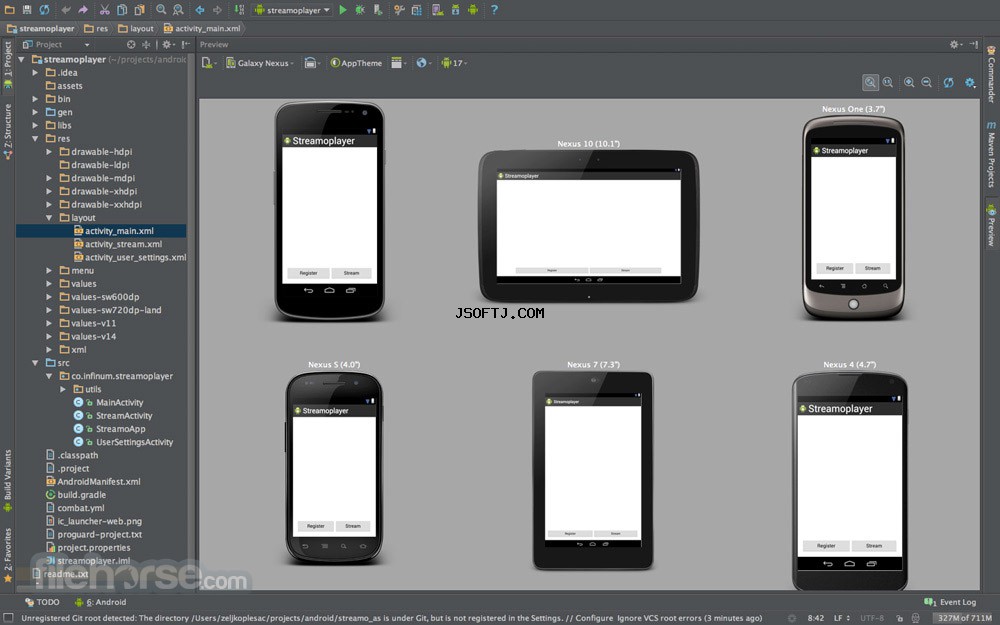Collapse the res folder
Viewport: 1000px width, 625px height.
(36, 138)
